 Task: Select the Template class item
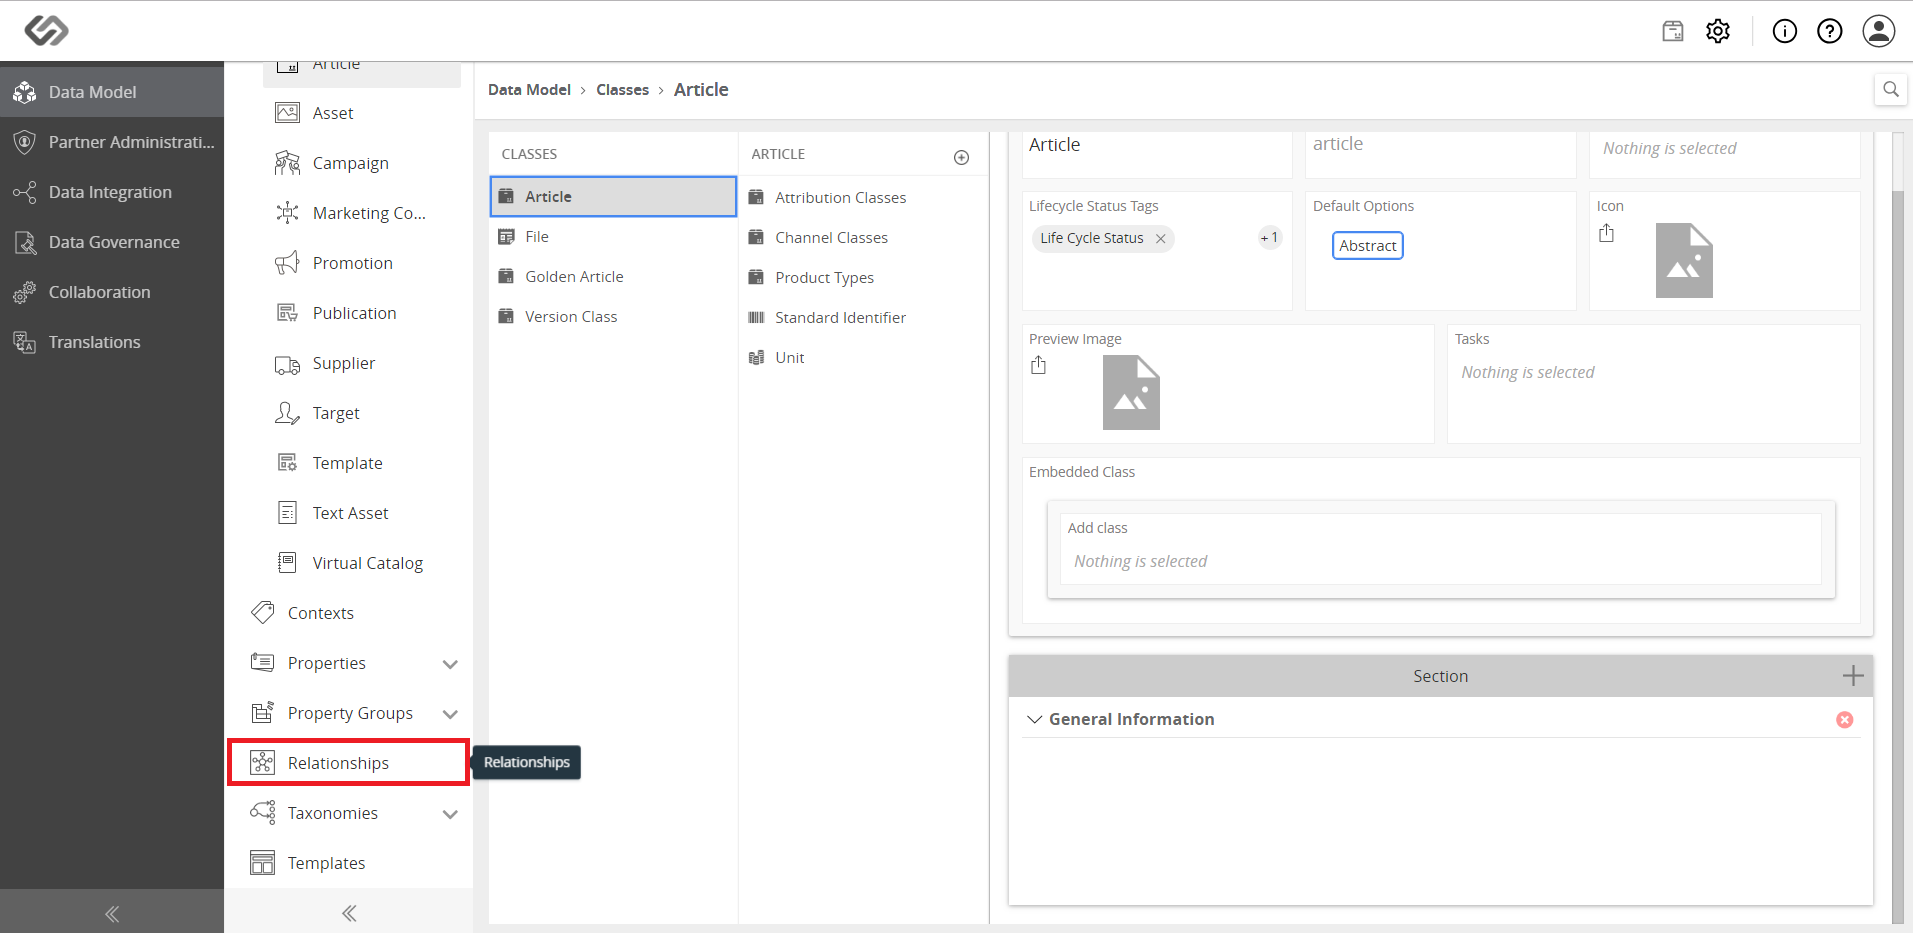coord(362,463)
